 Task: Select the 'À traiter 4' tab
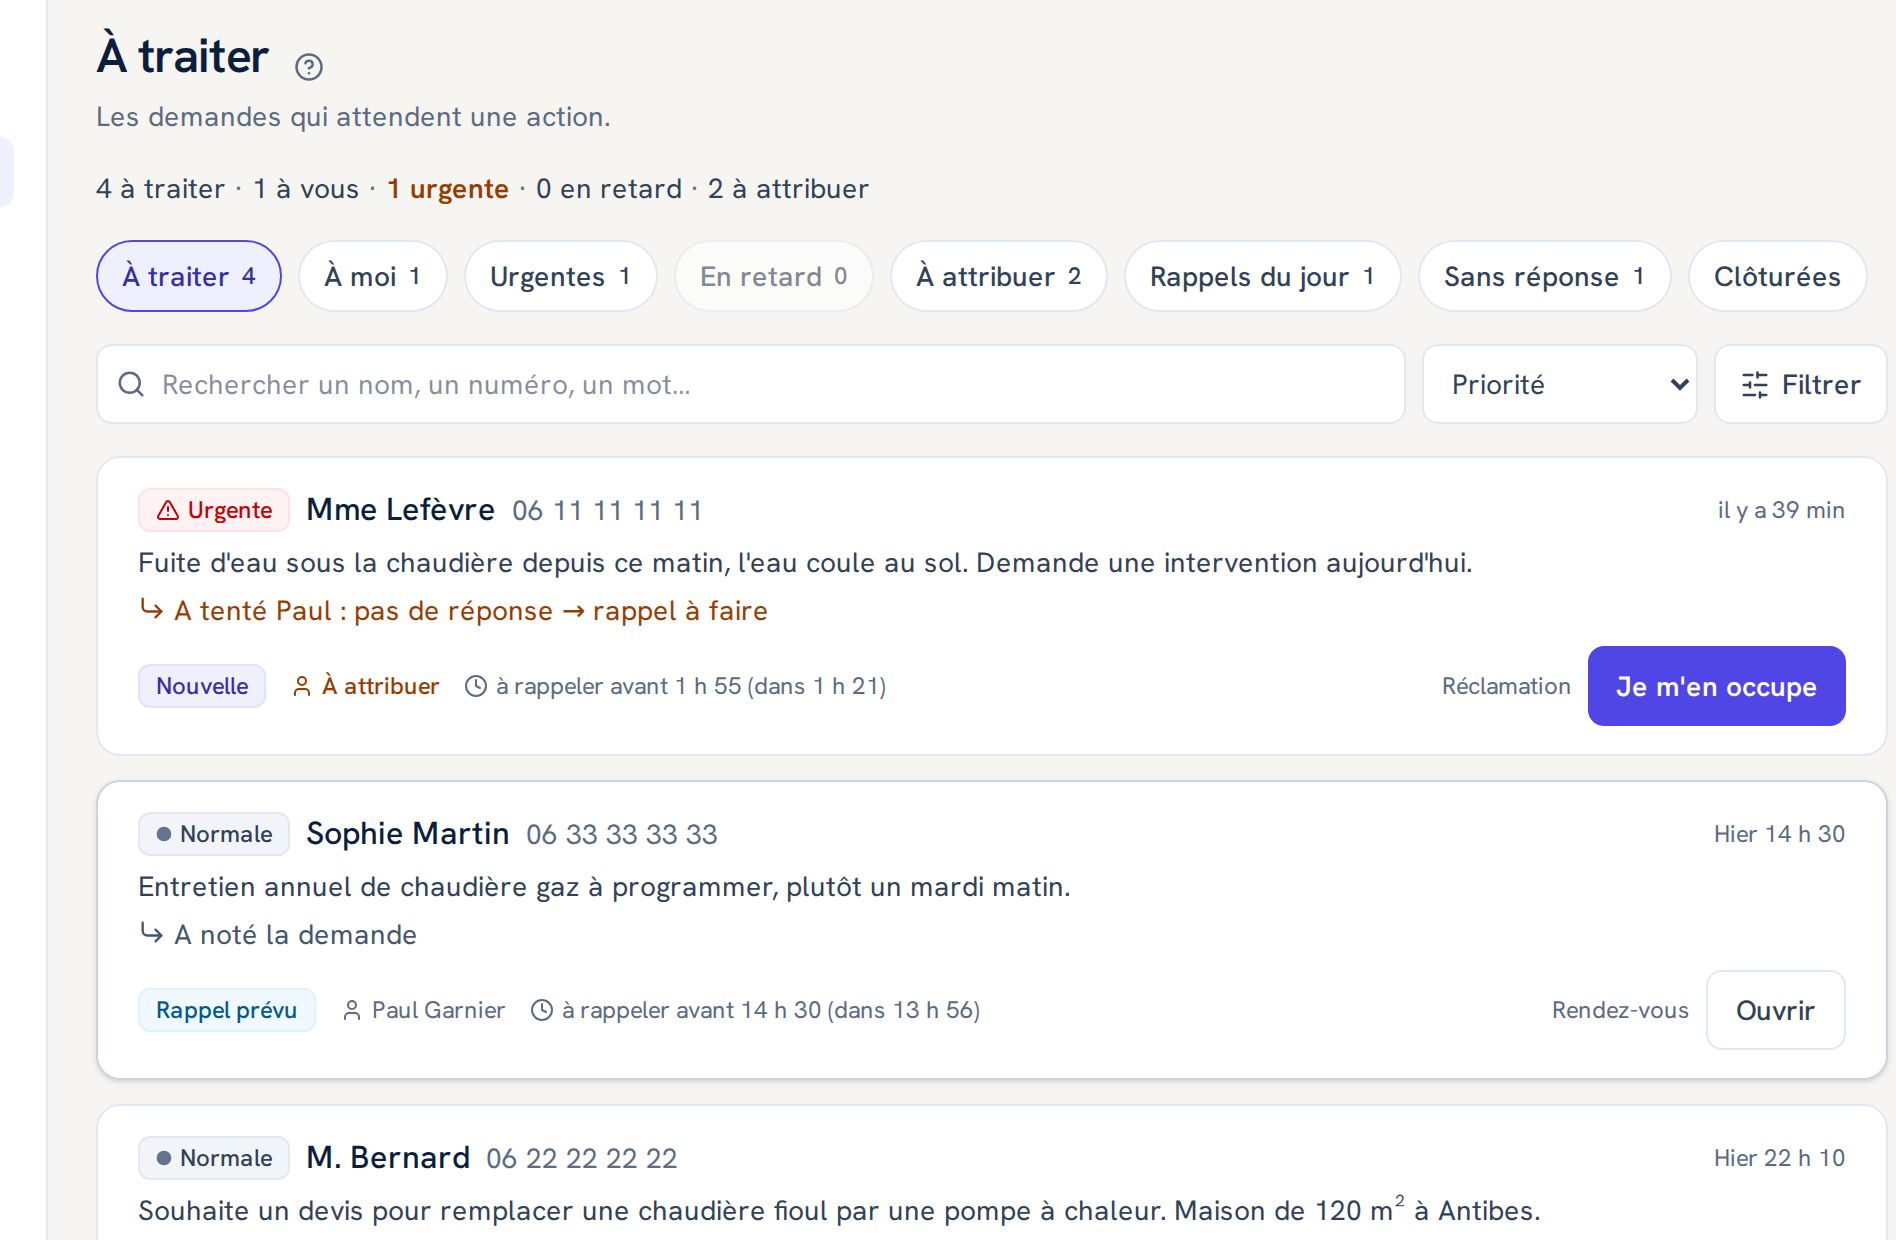point(189,276)
